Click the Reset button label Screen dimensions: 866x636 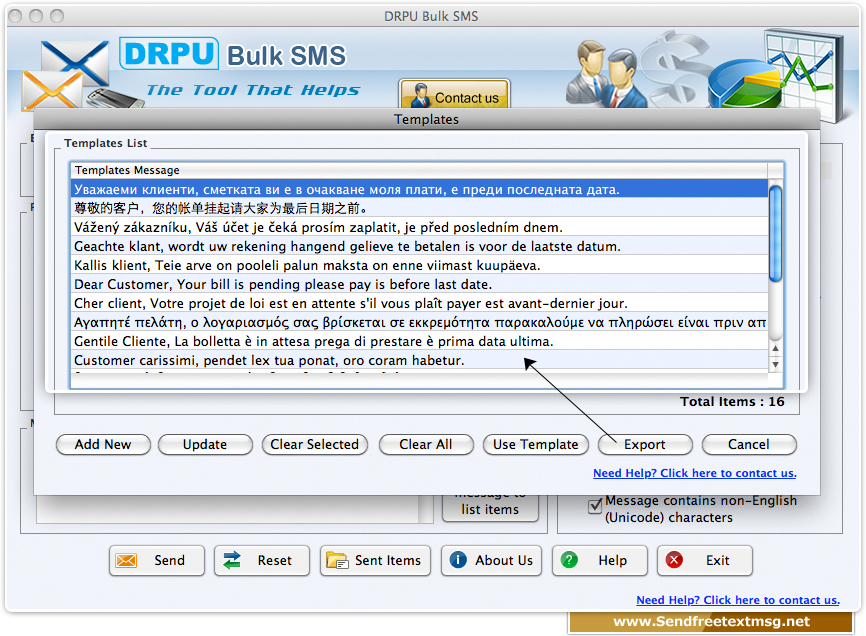274,560
